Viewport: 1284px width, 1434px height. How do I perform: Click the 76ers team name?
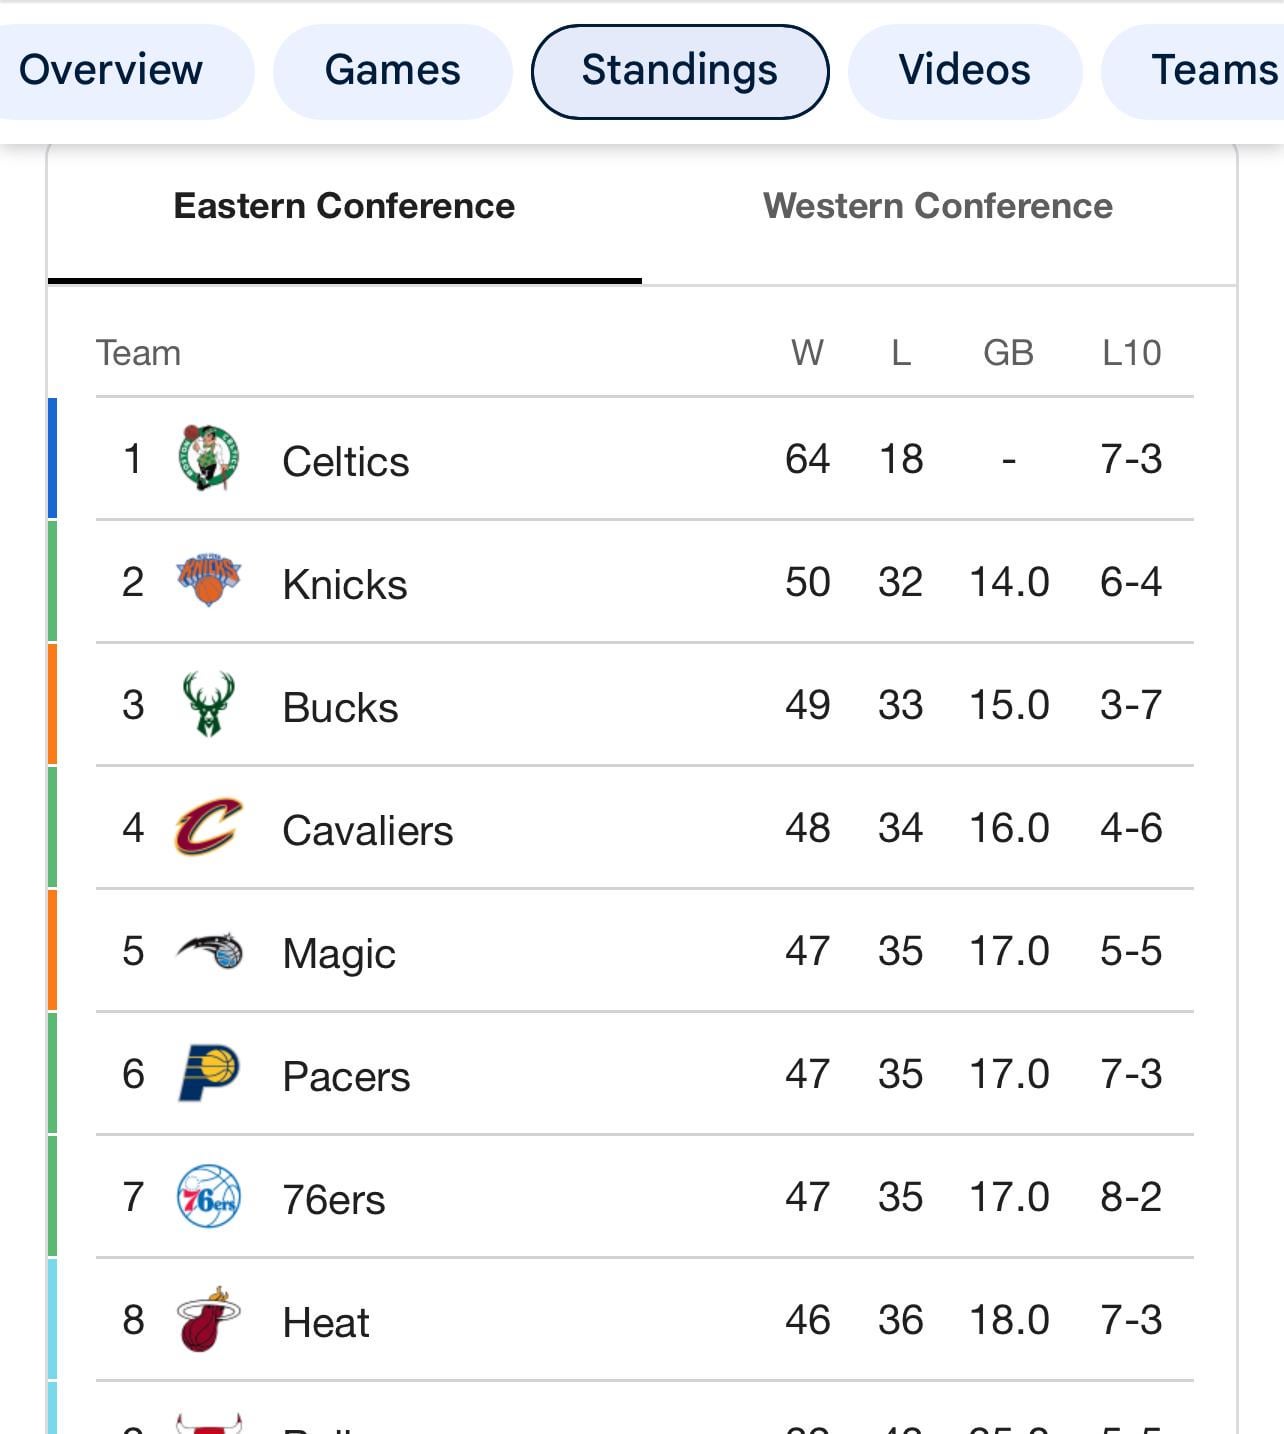pos(333,1199)
